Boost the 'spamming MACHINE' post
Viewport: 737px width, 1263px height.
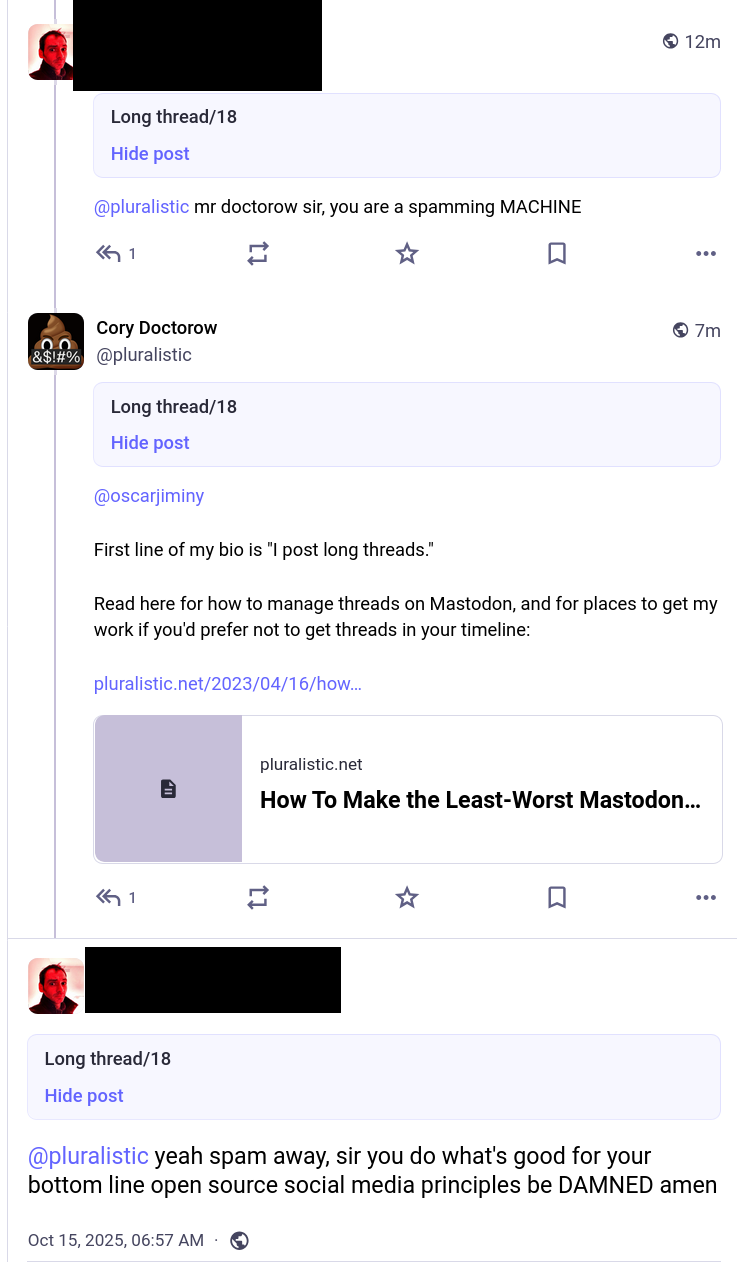point(258,254)
